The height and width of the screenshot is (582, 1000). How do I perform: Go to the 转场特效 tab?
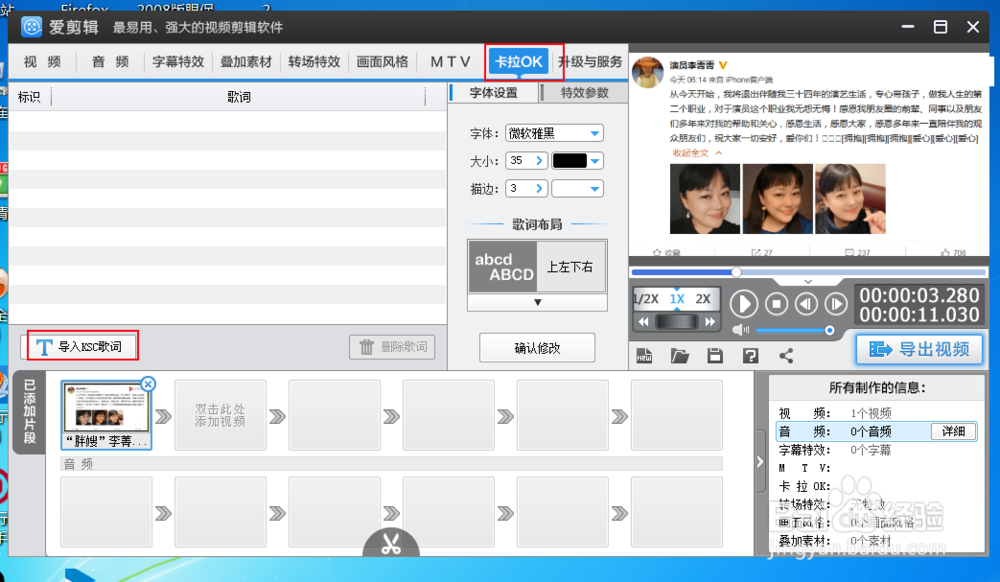coord(314,62)
